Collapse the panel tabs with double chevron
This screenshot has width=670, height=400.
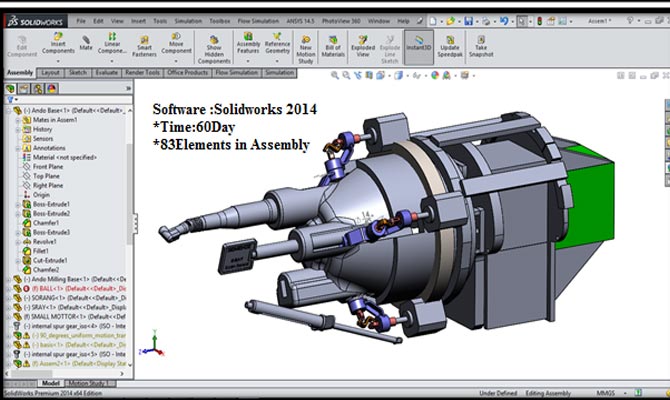(x=128, y=88)
